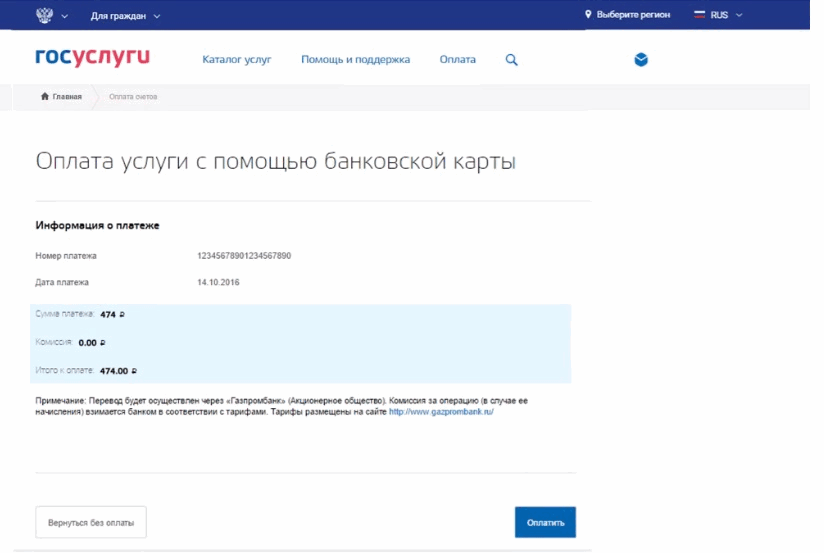Navigate to the 'Главная' breadcrumb link

coord(66,96)
